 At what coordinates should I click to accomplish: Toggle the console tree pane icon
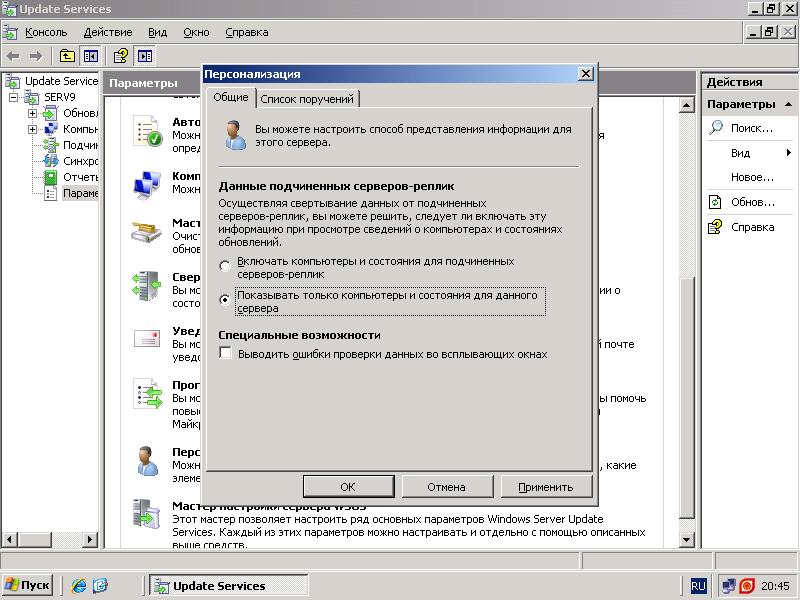point(91,56)
